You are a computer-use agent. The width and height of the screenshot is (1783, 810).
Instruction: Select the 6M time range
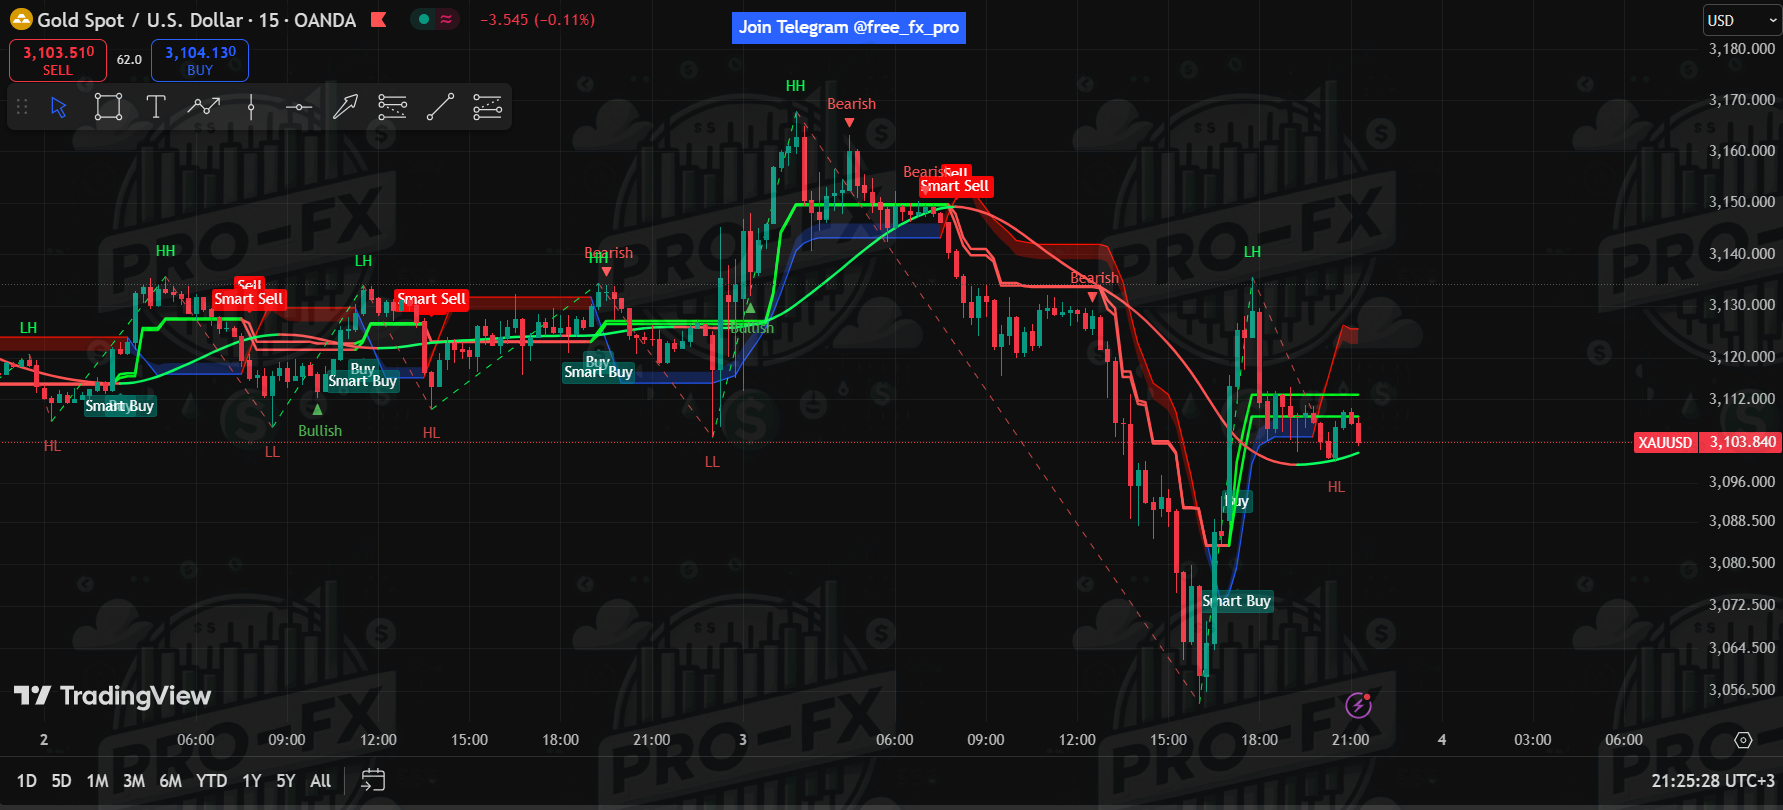point(171,781)
